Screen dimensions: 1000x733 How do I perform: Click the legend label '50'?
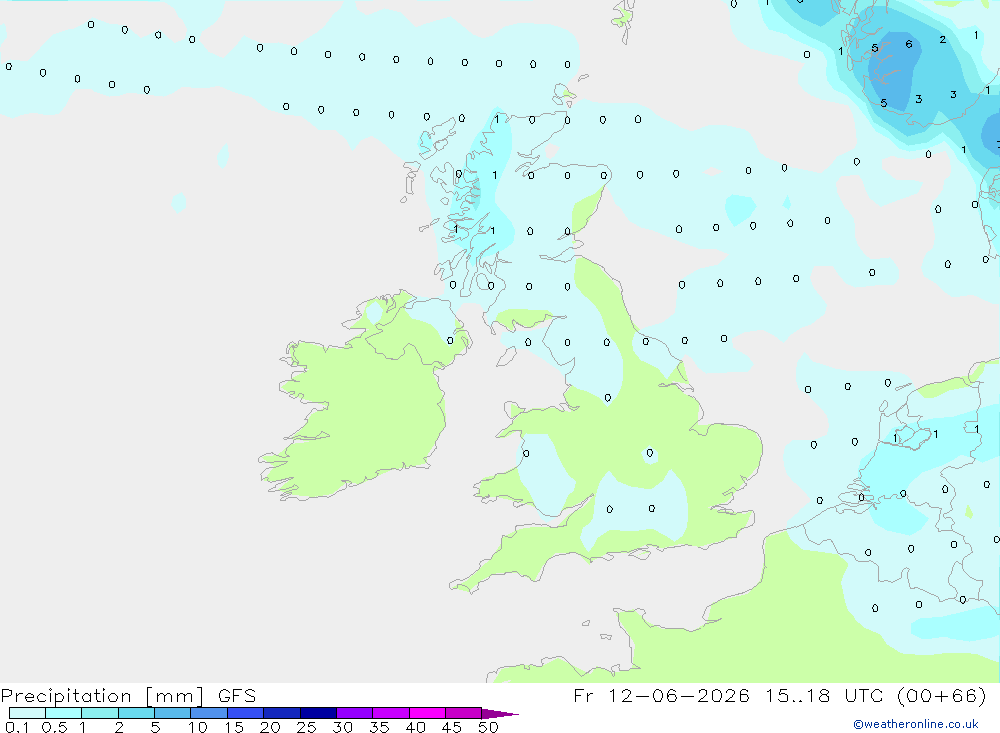(x=488, y=727)
